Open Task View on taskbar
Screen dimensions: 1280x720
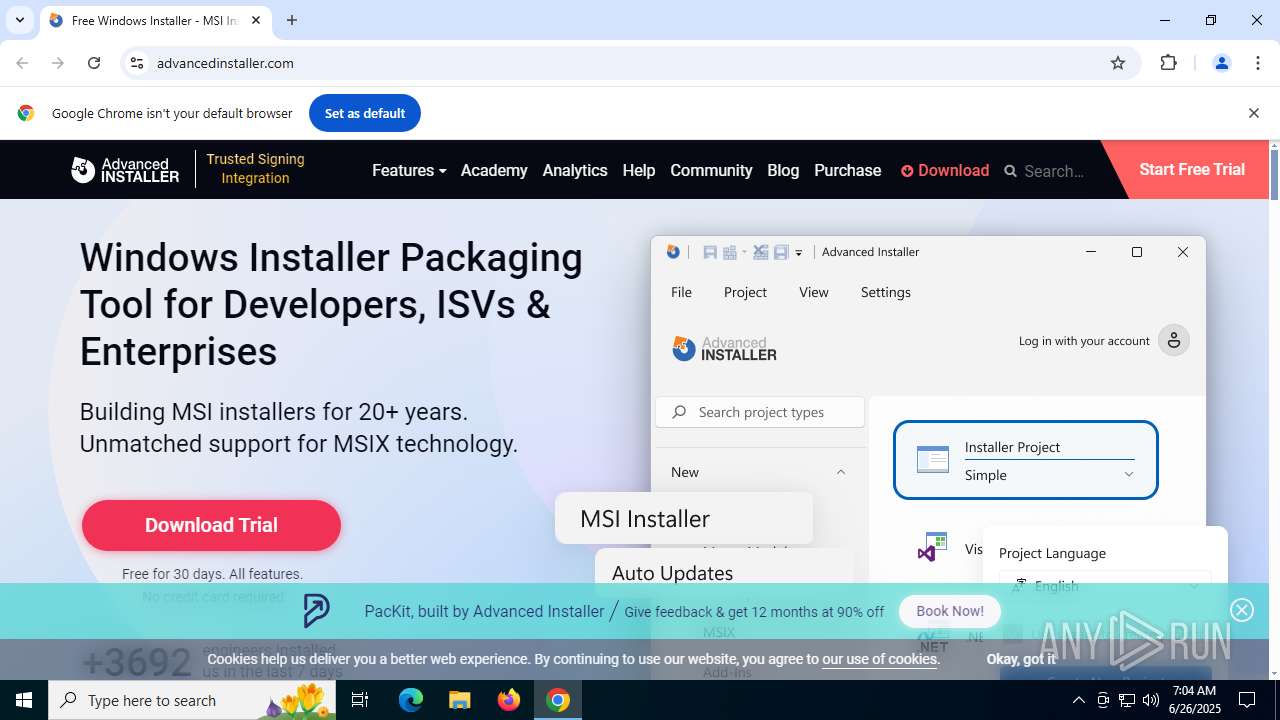tap(360, 700)
